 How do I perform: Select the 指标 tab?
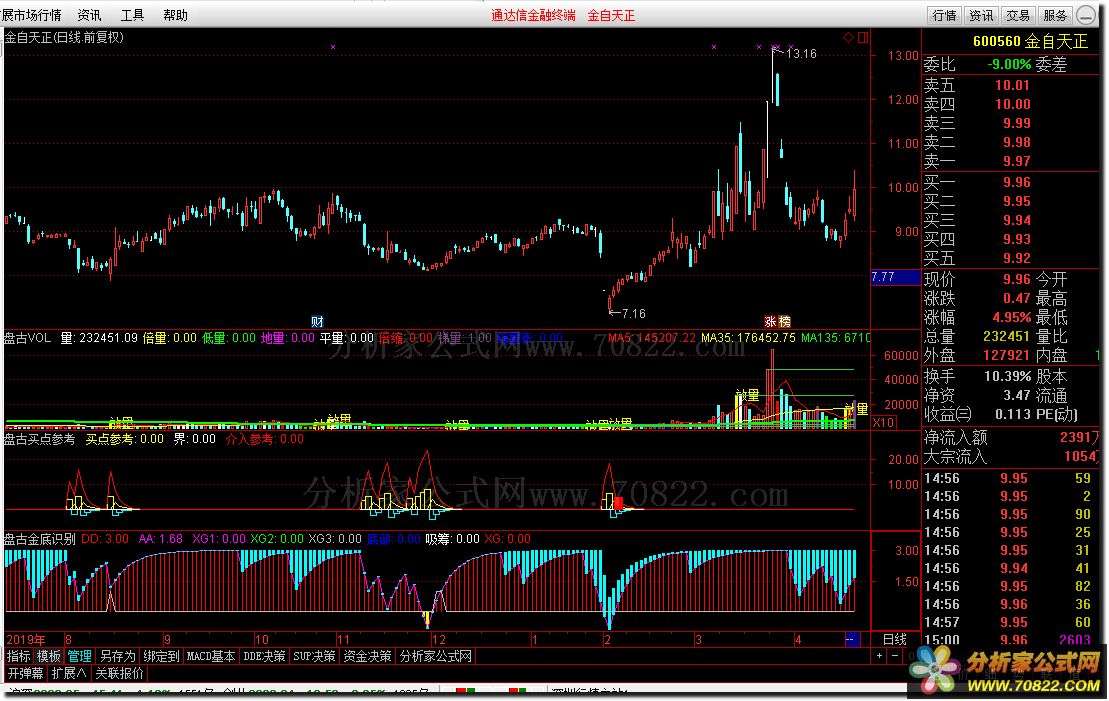18,656
